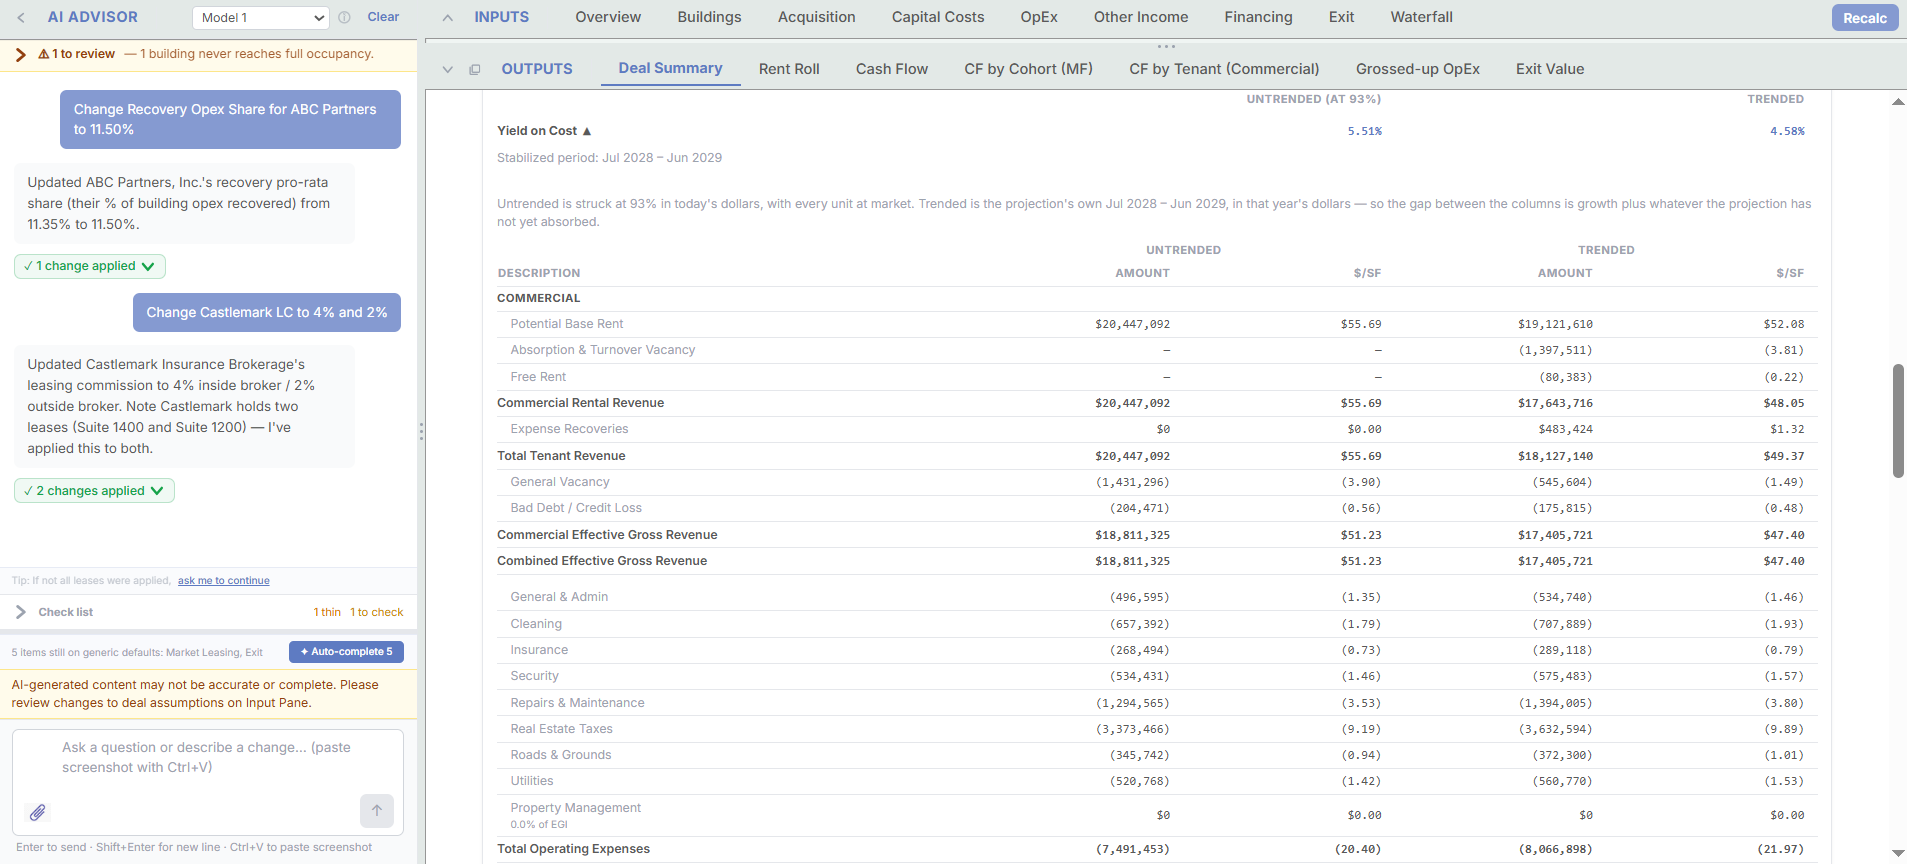
Task: Click the info icon beside Model 1
Action: click(x=344, y=18)
